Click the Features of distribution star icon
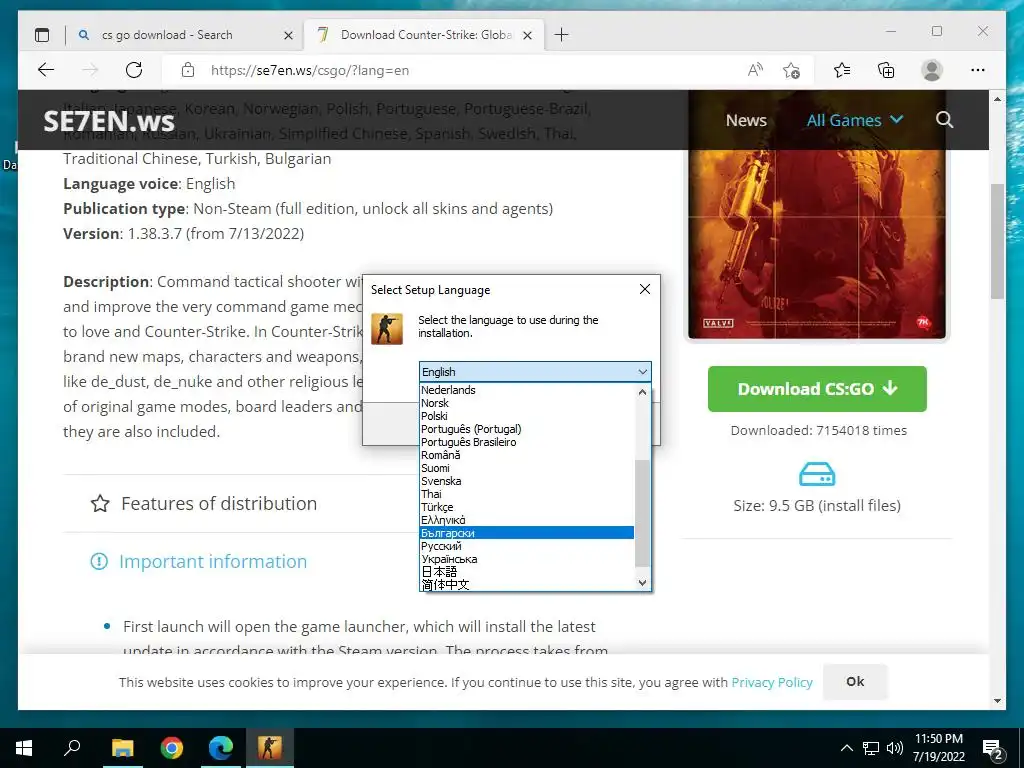The height and width of the screenshot is (768, 1024). pos(100,504)
